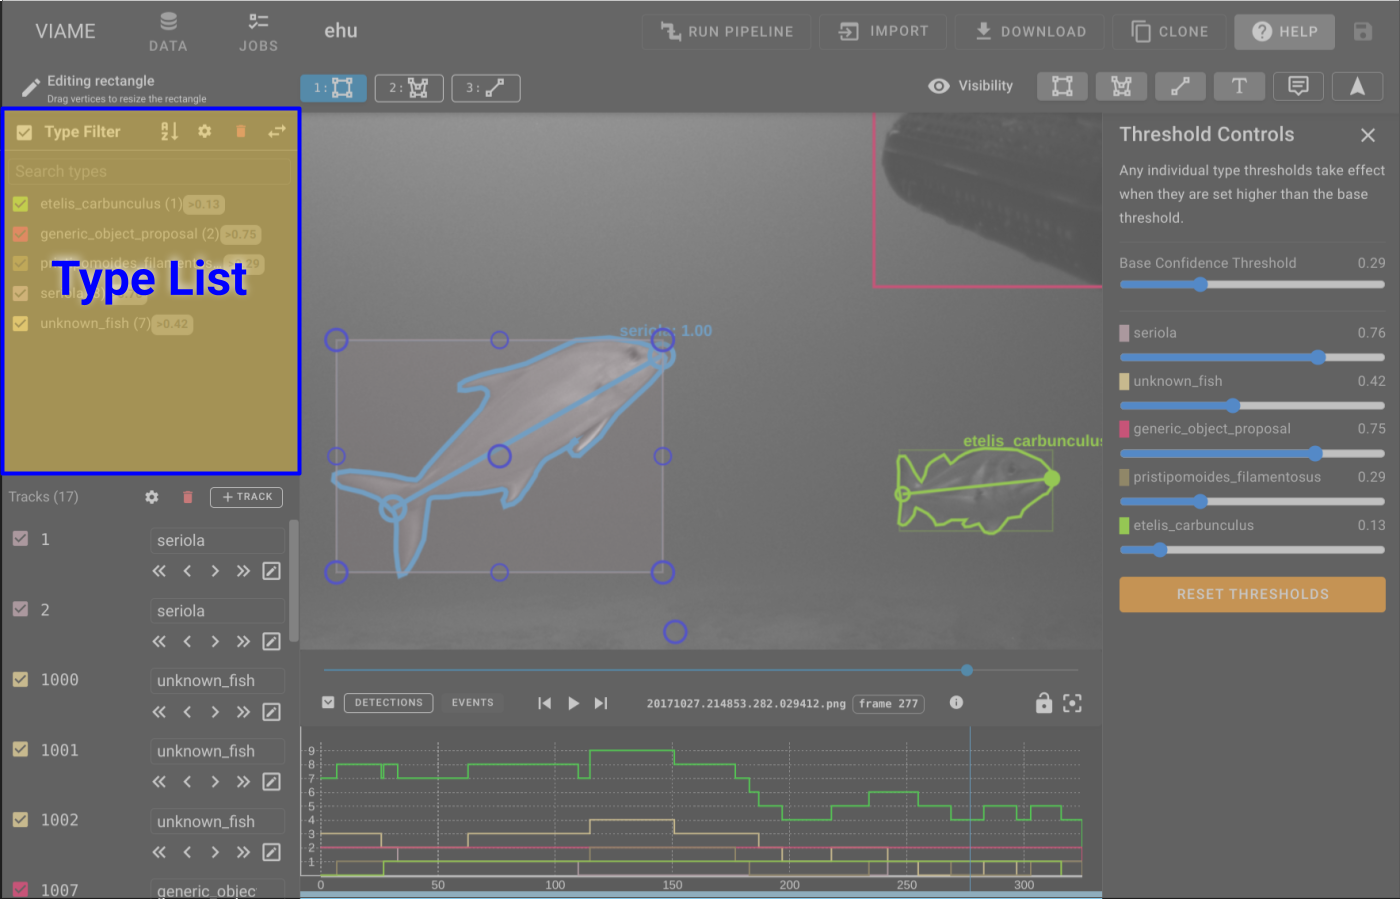Toggle the Type Filter master checkbox
This screenshot has width=1400, height=900.
tap(25, 132)
